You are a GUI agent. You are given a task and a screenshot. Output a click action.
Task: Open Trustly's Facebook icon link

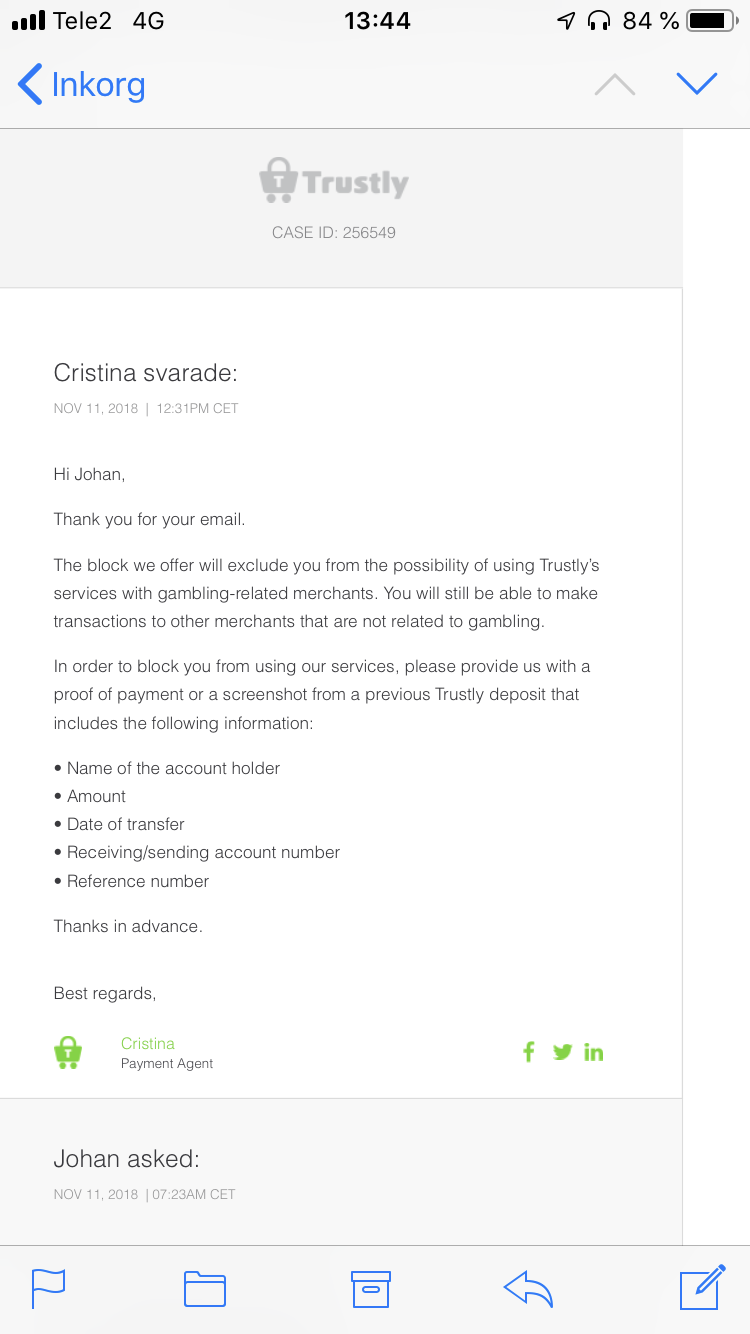click(x=529, y=1051)
